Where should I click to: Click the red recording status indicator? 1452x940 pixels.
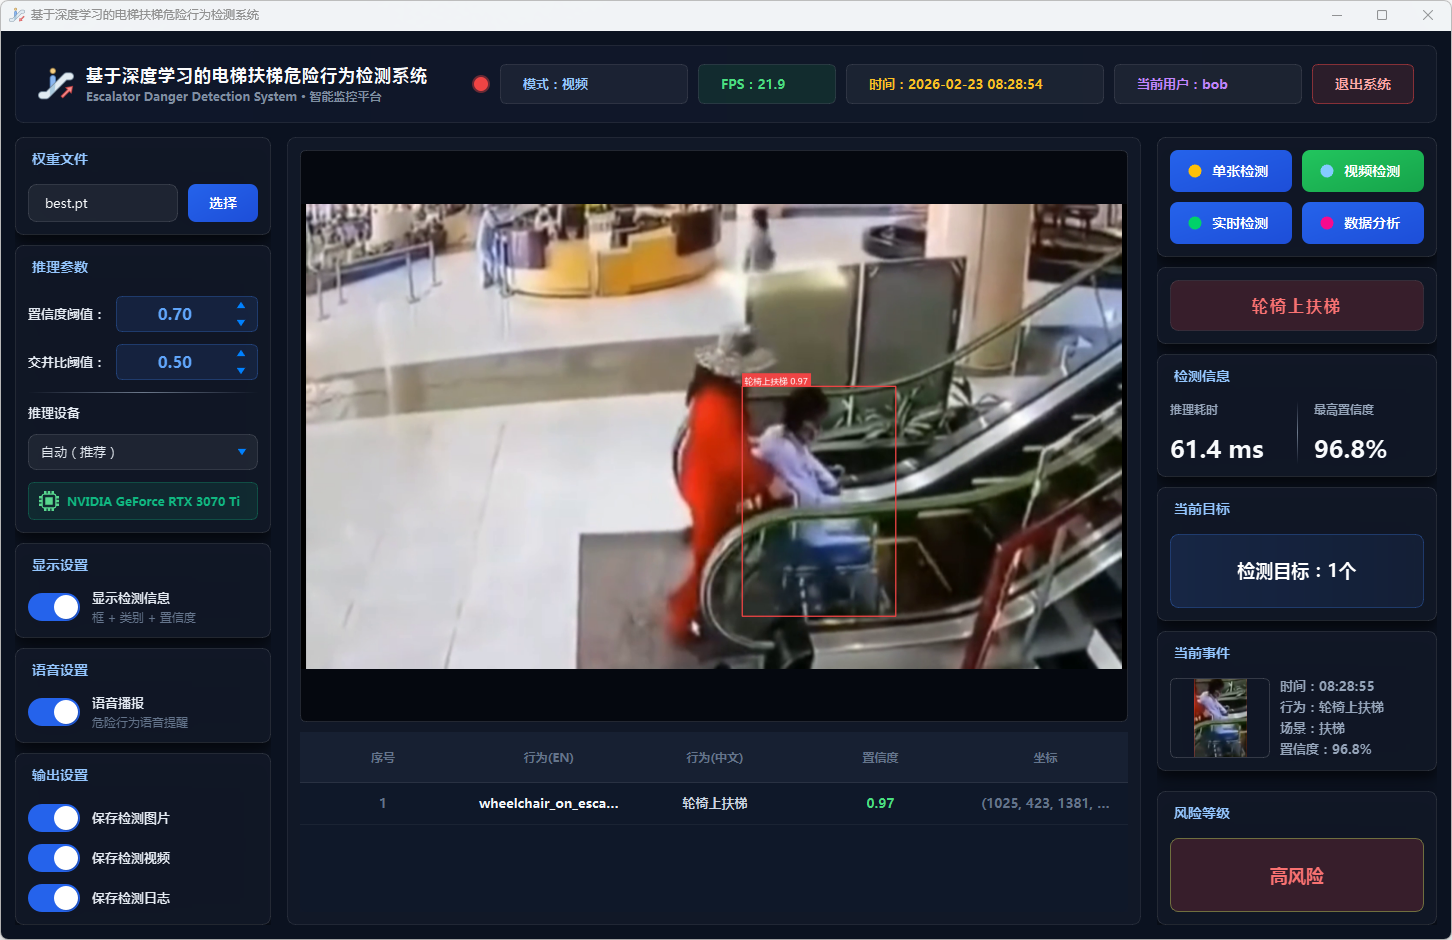[481, 84]
